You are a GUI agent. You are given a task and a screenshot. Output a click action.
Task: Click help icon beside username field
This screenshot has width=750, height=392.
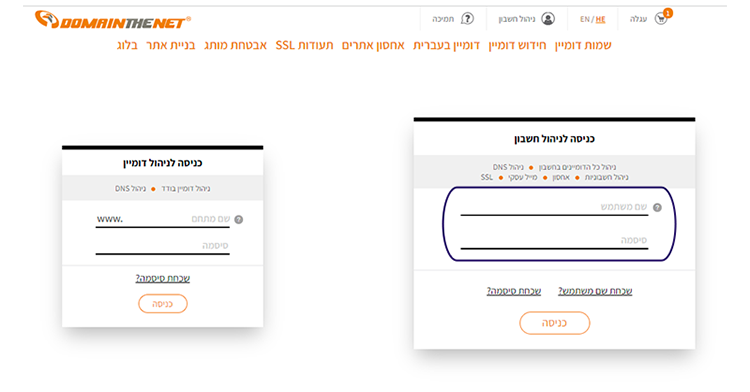coord(657,207)
